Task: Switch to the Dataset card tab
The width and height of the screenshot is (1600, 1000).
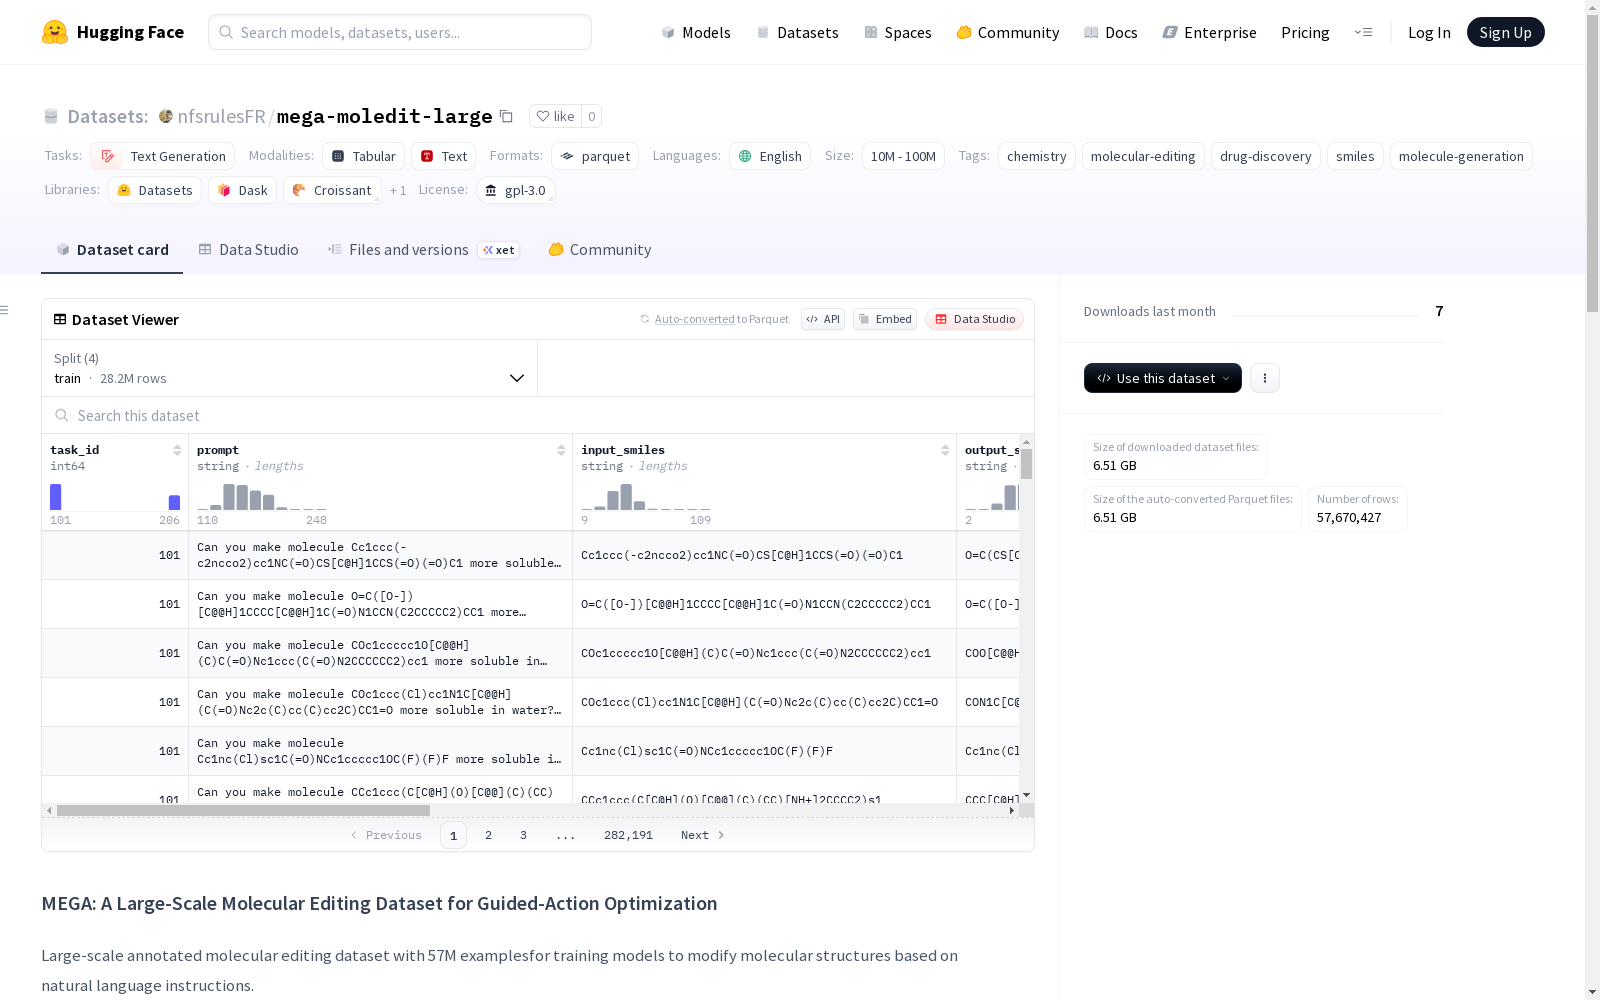Action: tap(112, 250)
